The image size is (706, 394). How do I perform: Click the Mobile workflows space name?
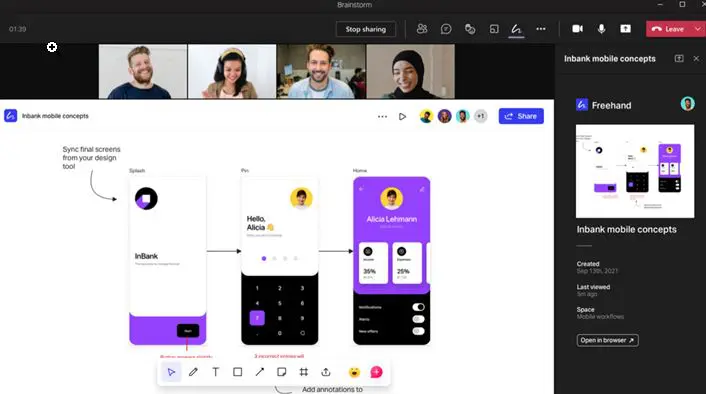600,317
